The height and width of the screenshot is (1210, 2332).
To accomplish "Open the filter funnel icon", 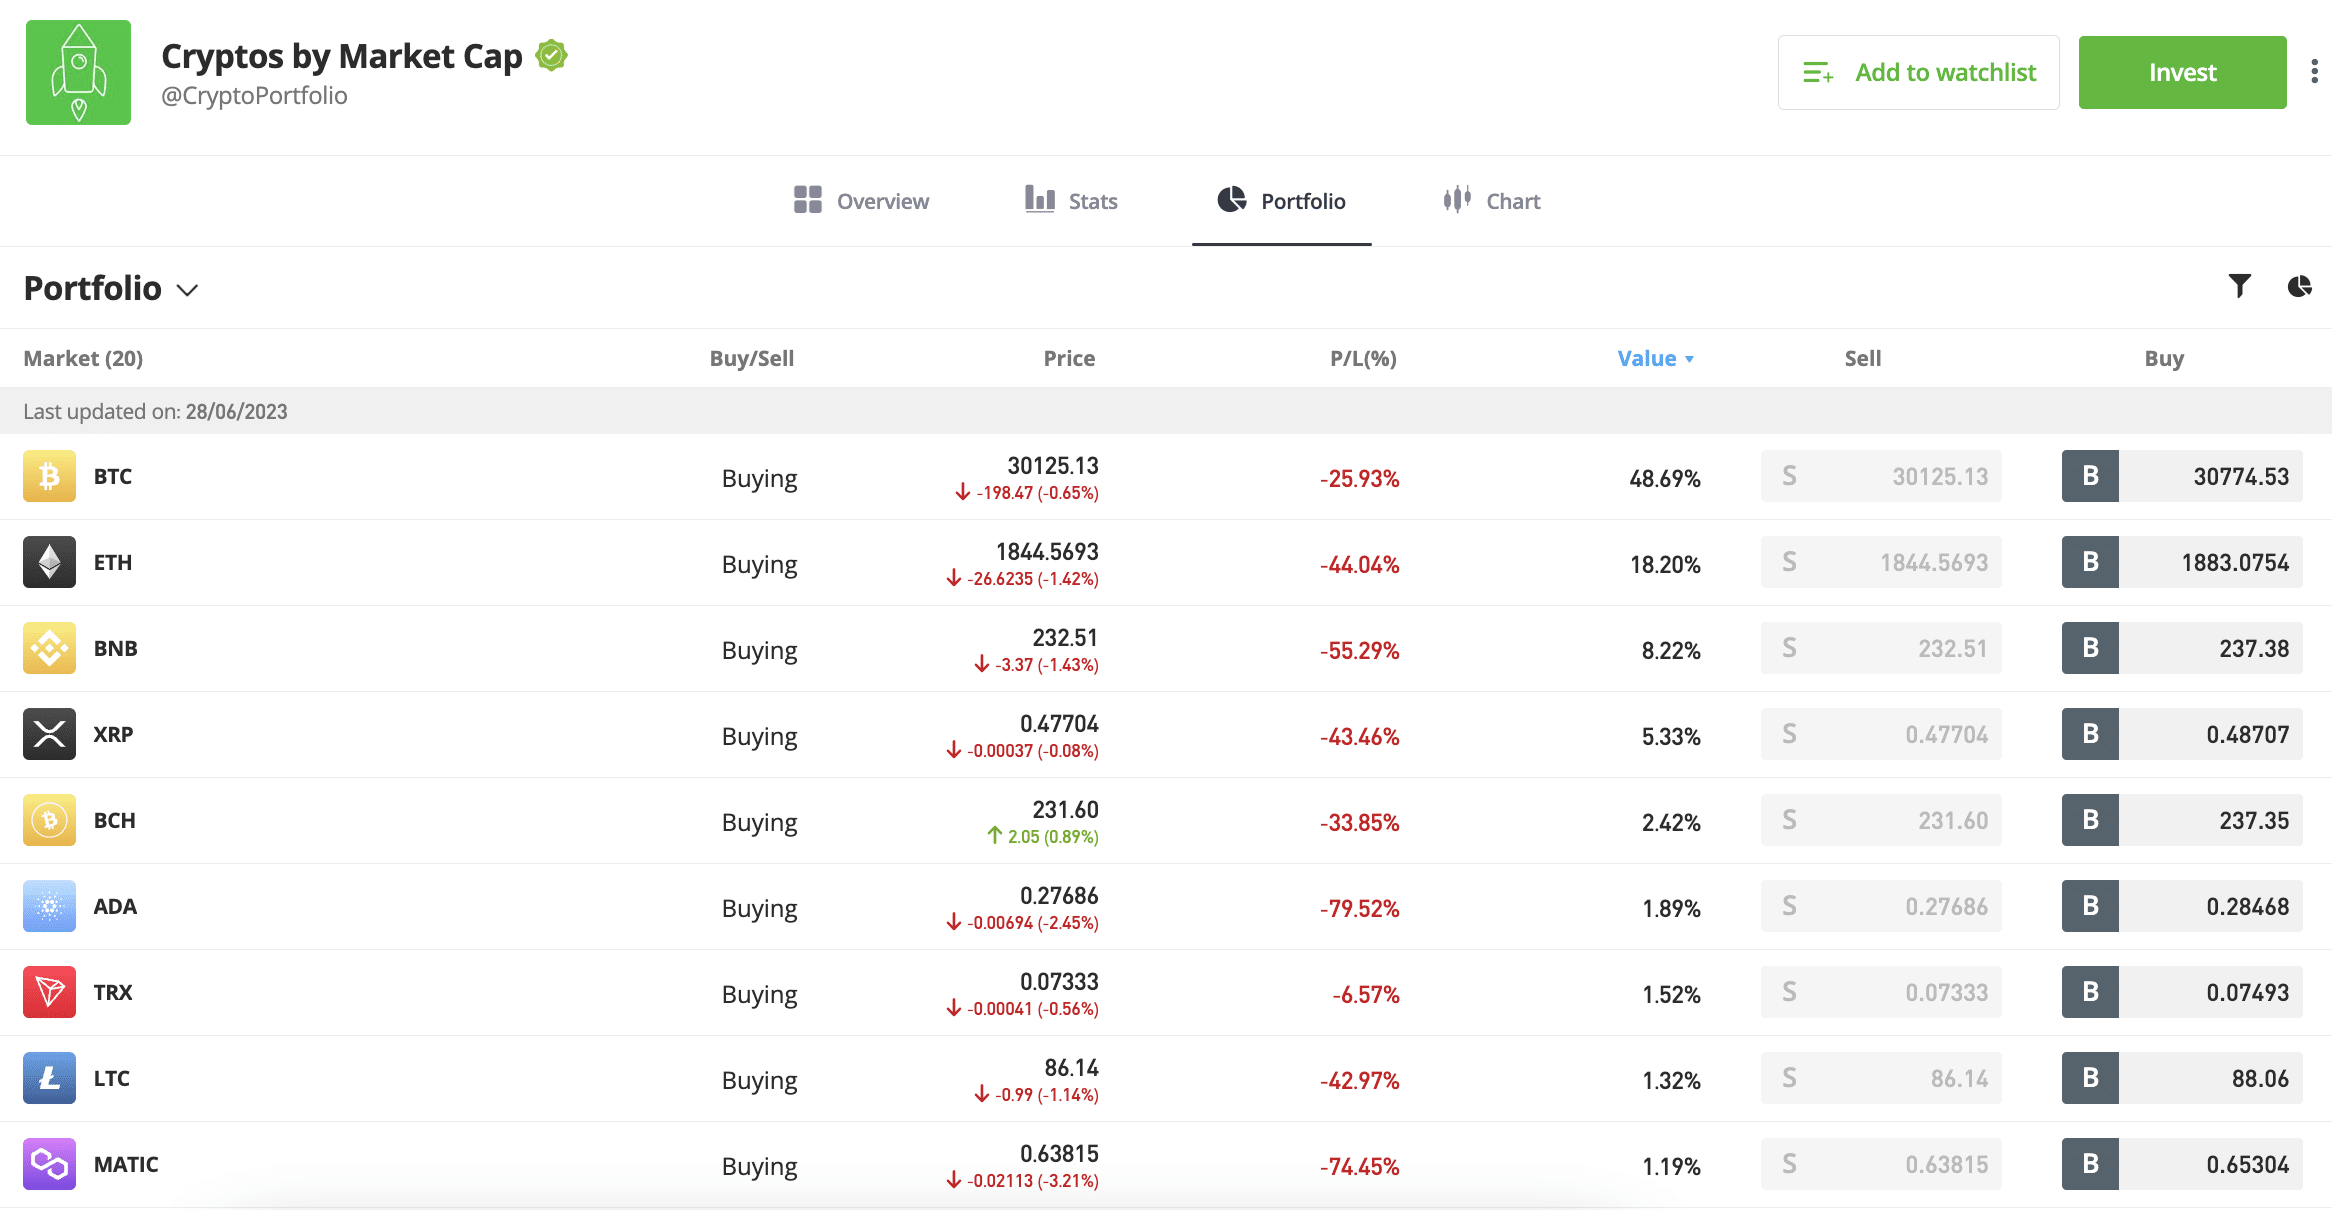I will (2240, 286).
